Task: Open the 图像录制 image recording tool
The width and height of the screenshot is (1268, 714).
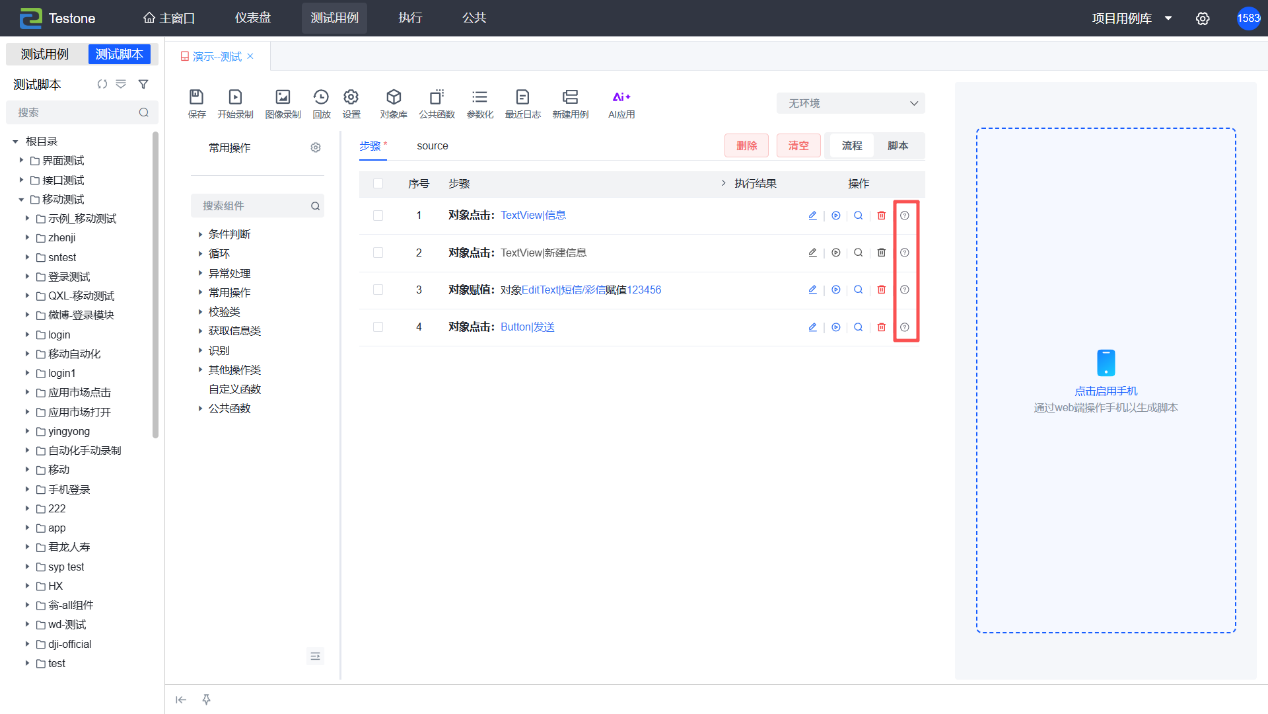Action: (283, 102)
